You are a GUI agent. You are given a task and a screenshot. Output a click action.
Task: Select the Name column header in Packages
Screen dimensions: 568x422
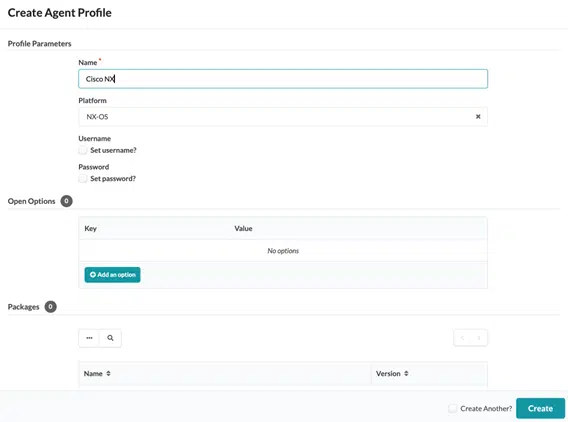point(93,373)
